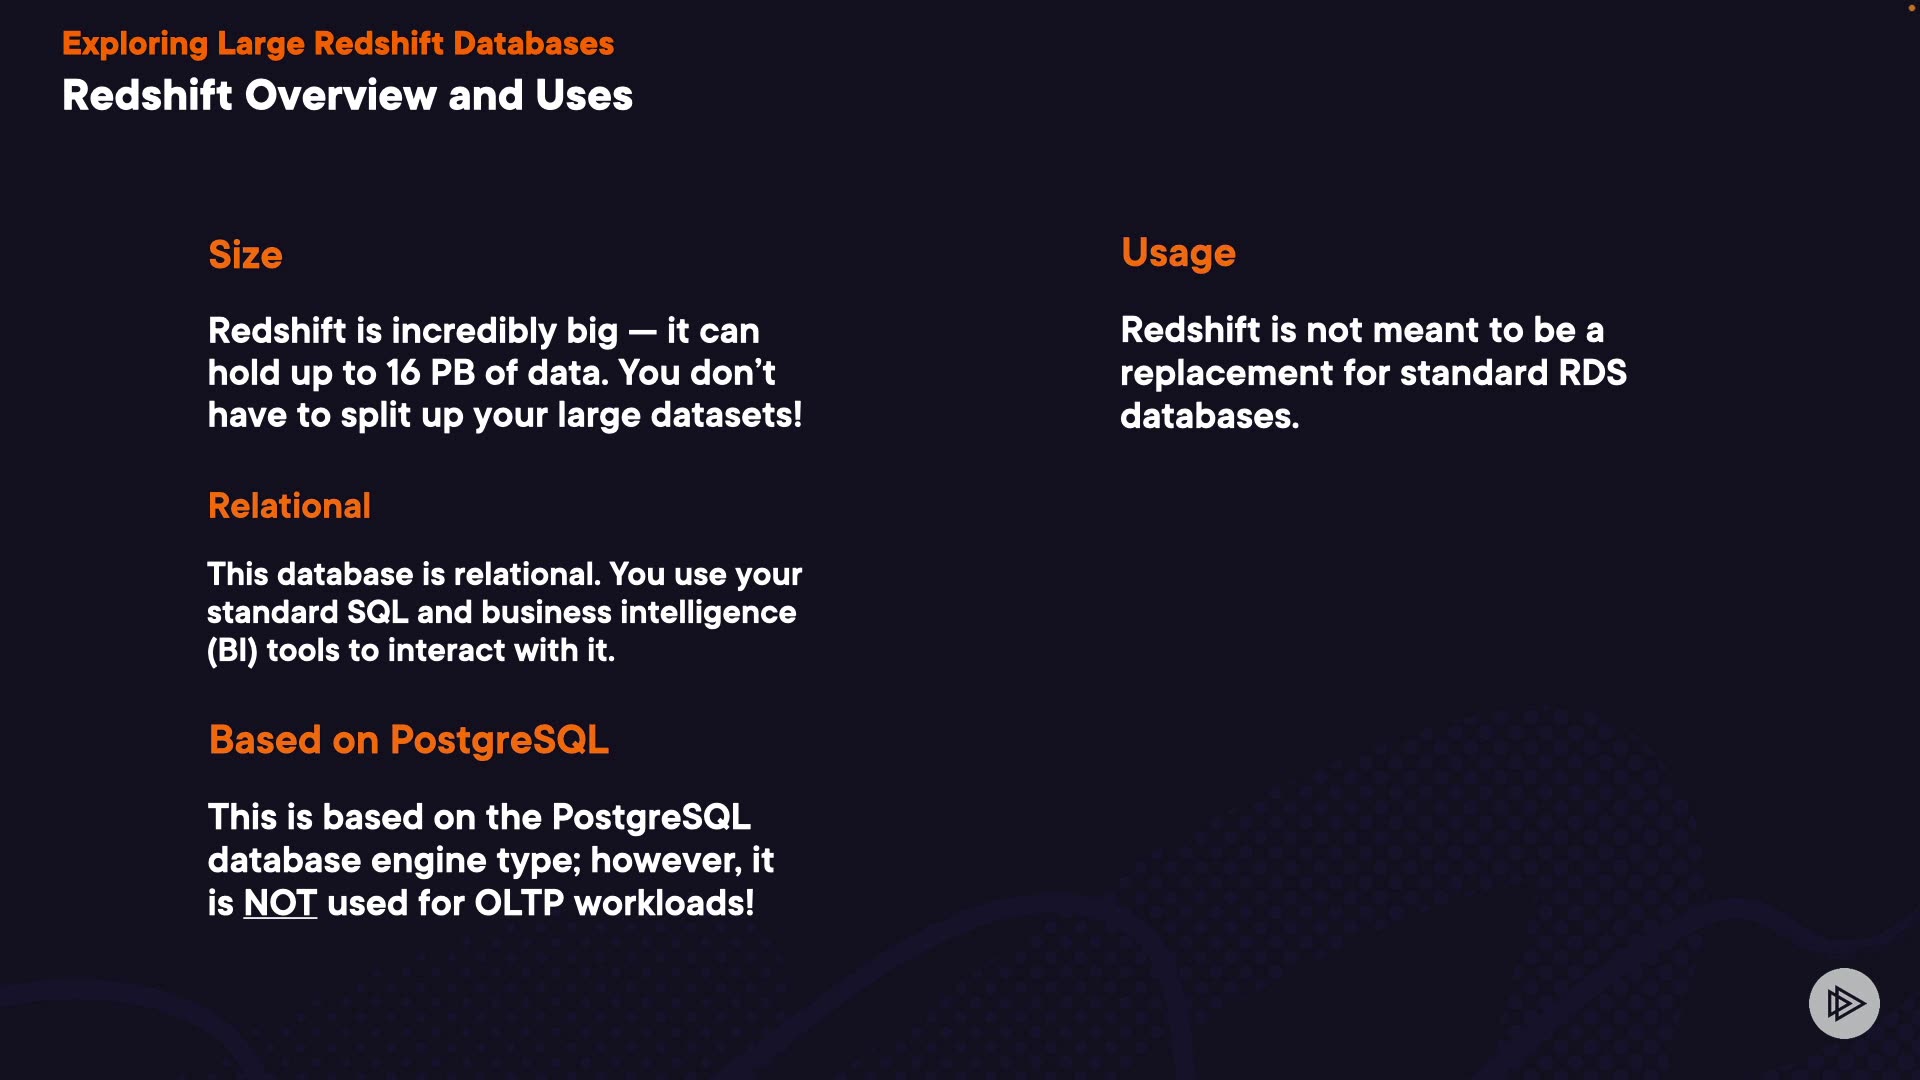Click the word 'databases.' ending the Usage paragraph
Image resolution: width=1920 pixels, height=1080 pixels.
click(x=1209, y=416)
